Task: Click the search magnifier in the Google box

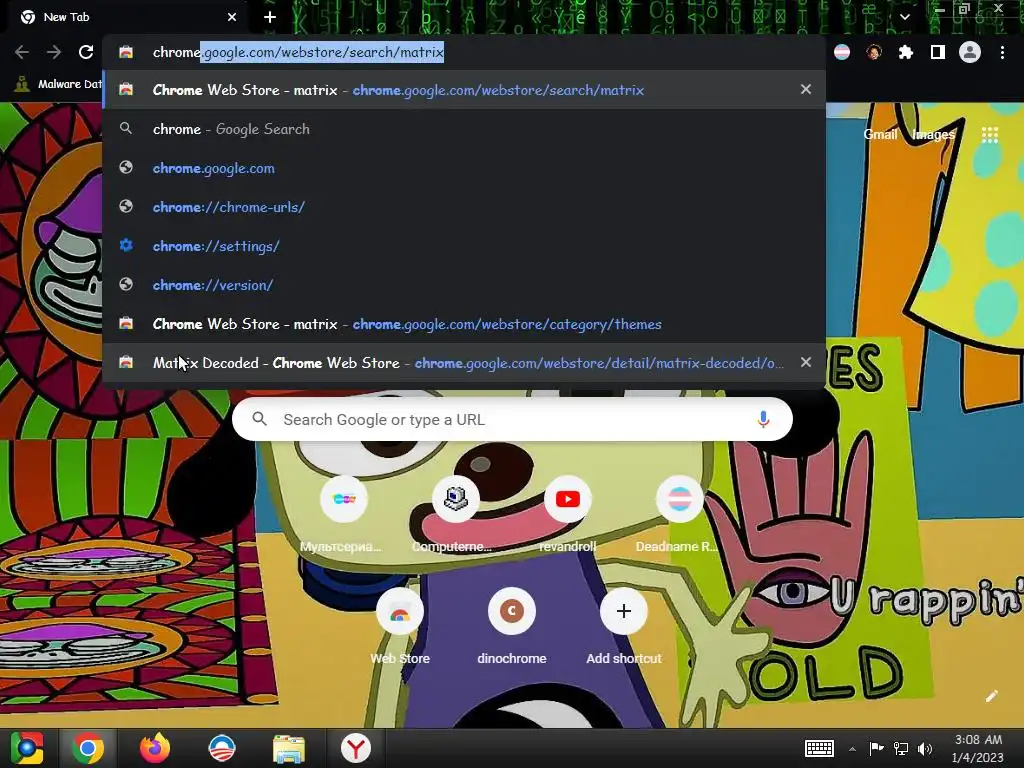Action: [x=259, y=419]
